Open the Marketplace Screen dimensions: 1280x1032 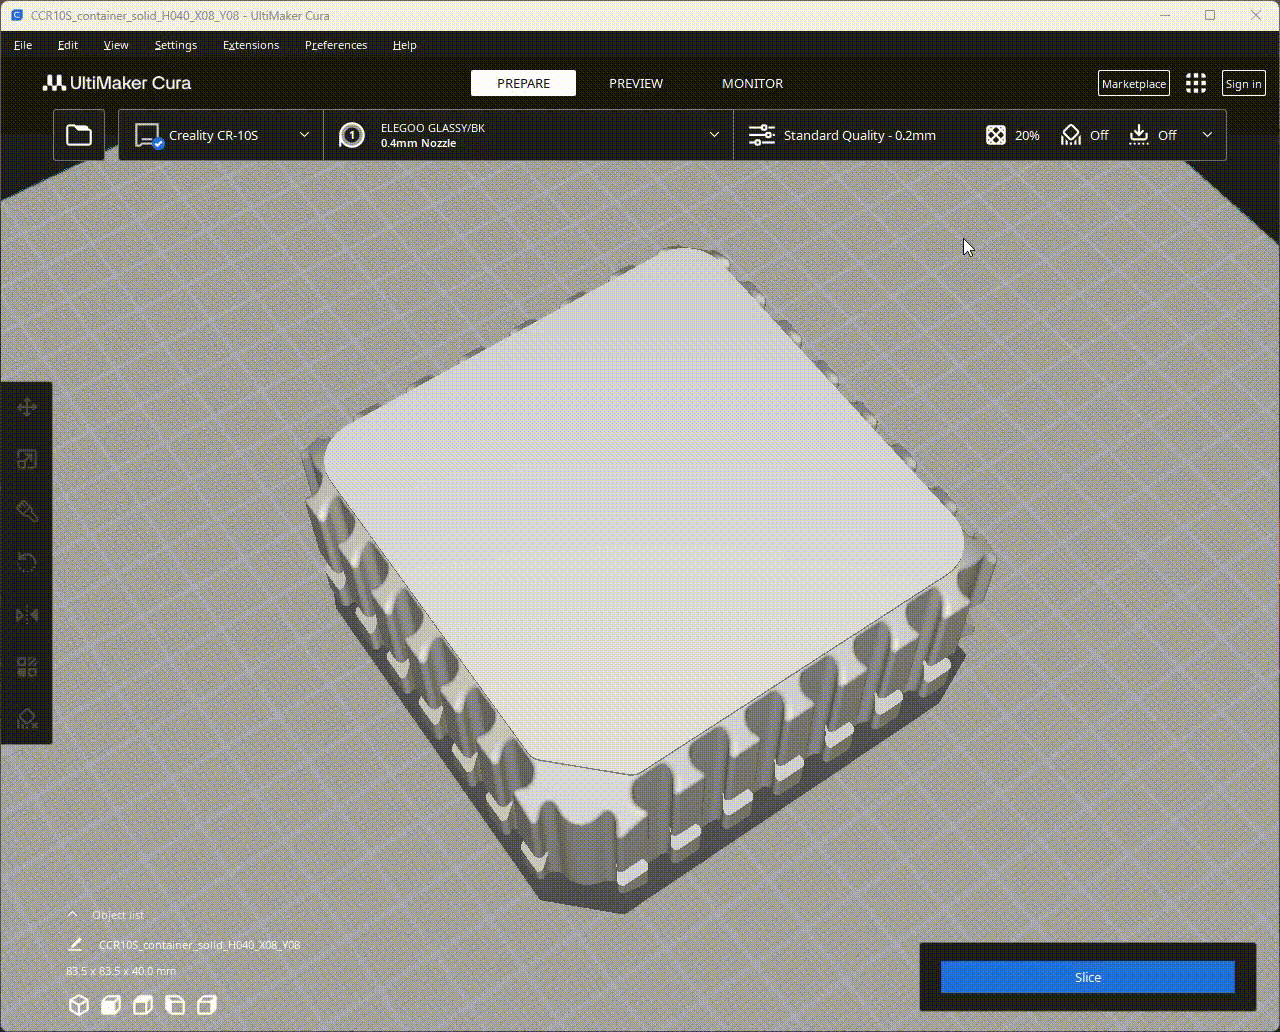coord(1134,84)
